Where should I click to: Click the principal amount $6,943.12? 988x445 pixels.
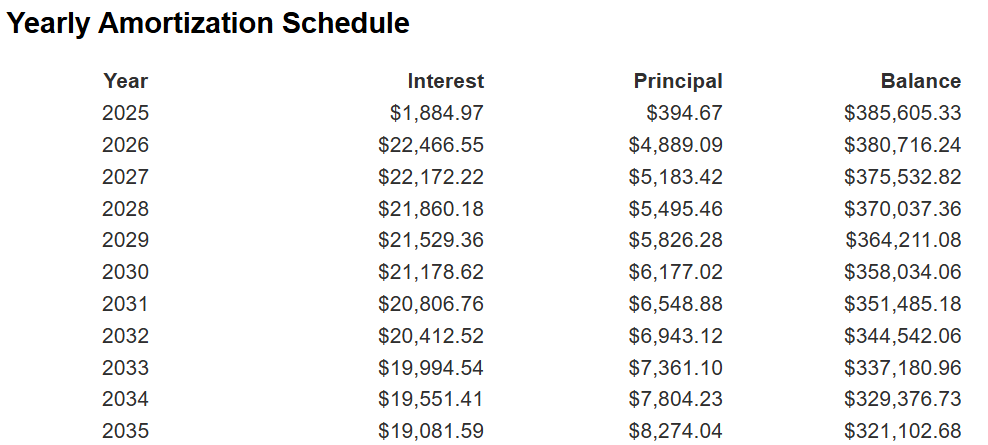[x=675, y=336]
